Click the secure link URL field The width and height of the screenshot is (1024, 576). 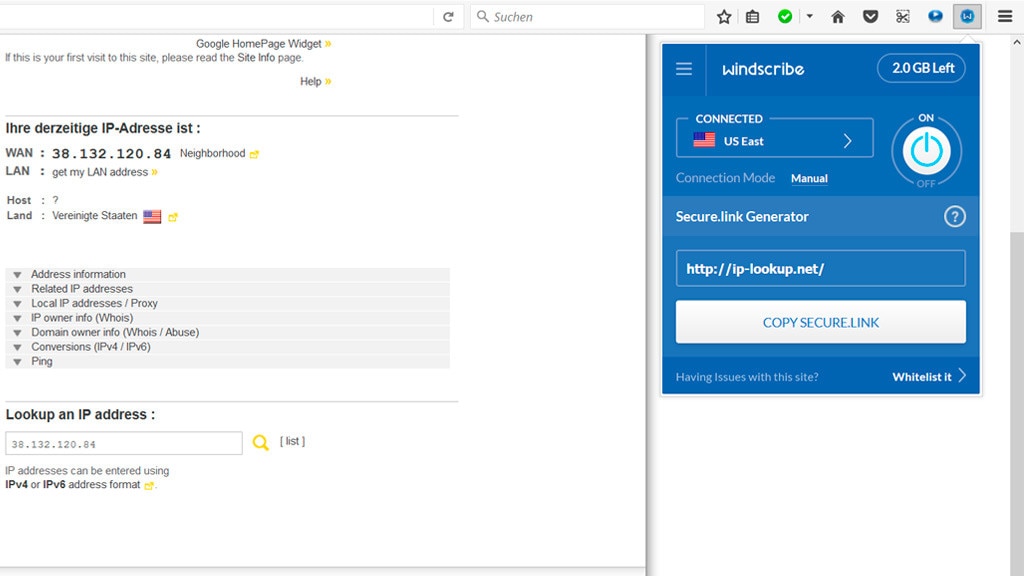pyautogui.click(x=820, y=269)
